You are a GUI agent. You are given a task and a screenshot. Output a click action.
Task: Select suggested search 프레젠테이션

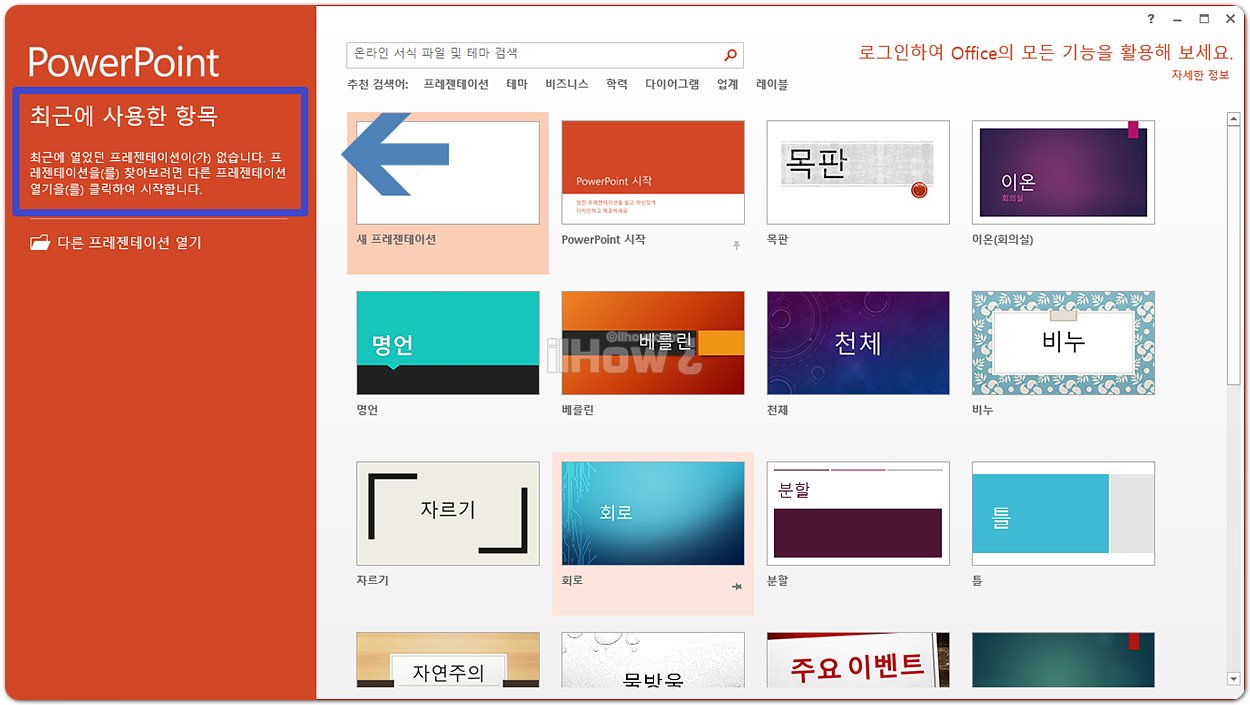456,85
